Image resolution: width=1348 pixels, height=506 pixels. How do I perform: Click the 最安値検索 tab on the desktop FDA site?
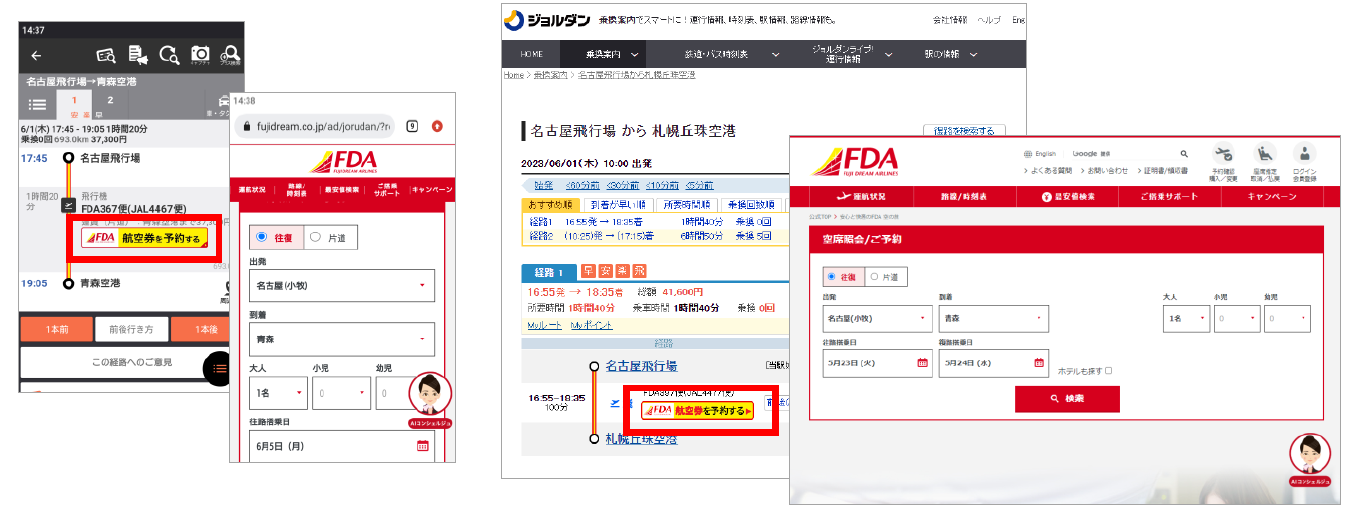pos(1068,197)
